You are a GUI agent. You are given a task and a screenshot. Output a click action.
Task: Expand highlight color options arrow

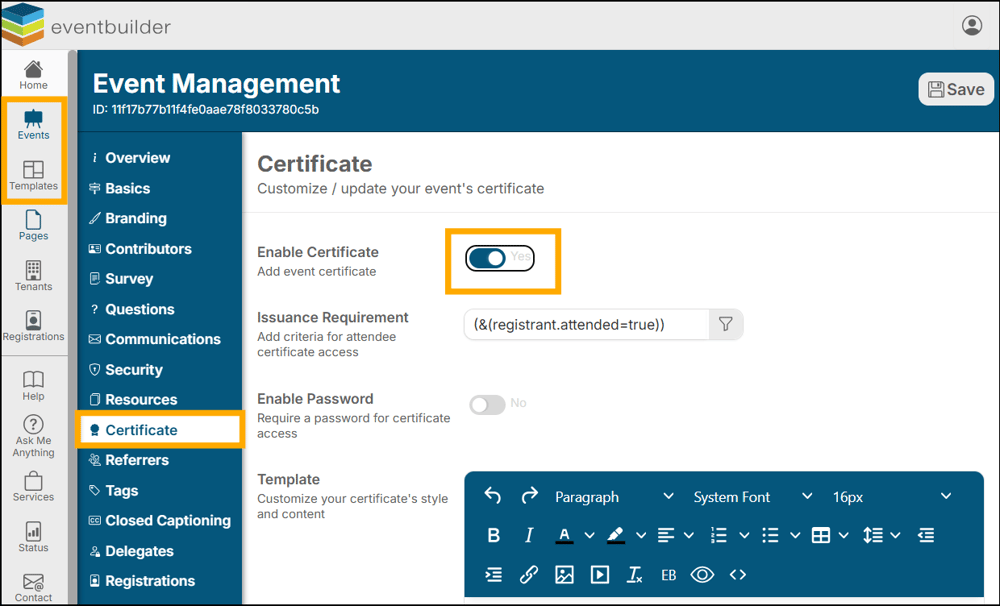pos(641,535)
